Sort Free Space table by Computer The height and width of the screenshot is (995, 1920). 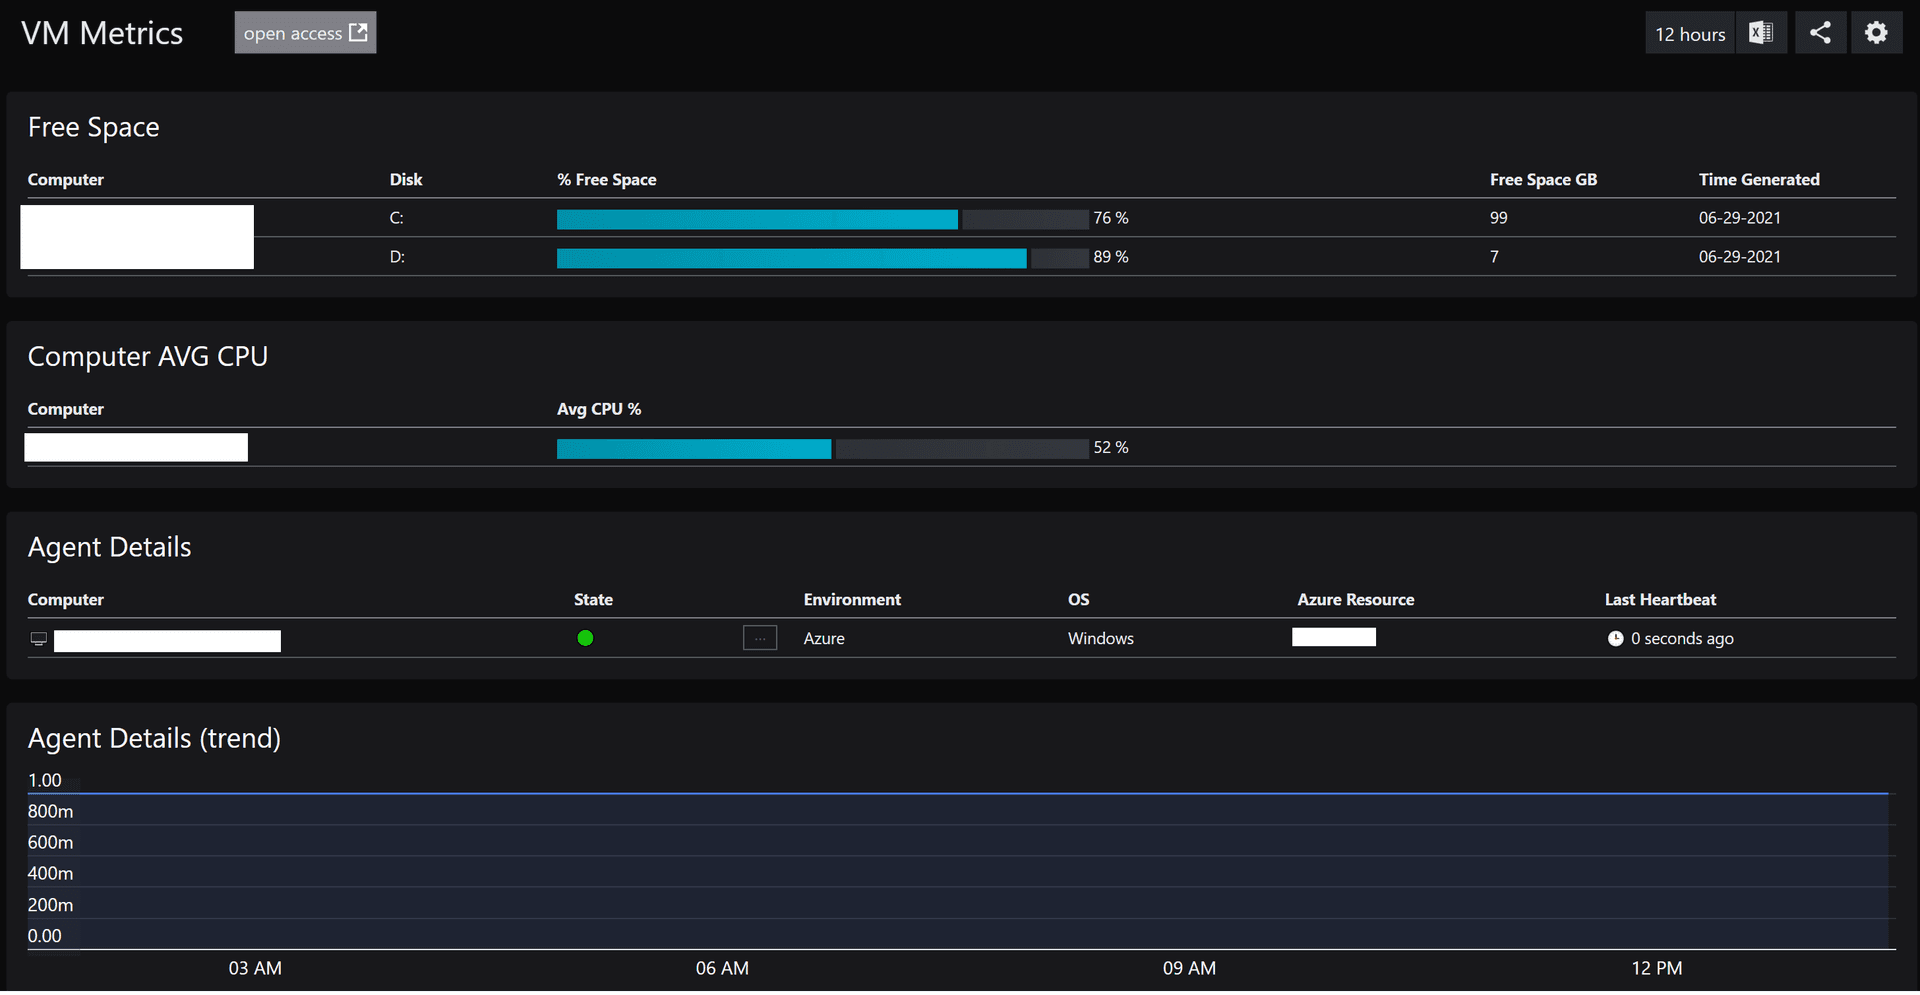pos(66,179)
